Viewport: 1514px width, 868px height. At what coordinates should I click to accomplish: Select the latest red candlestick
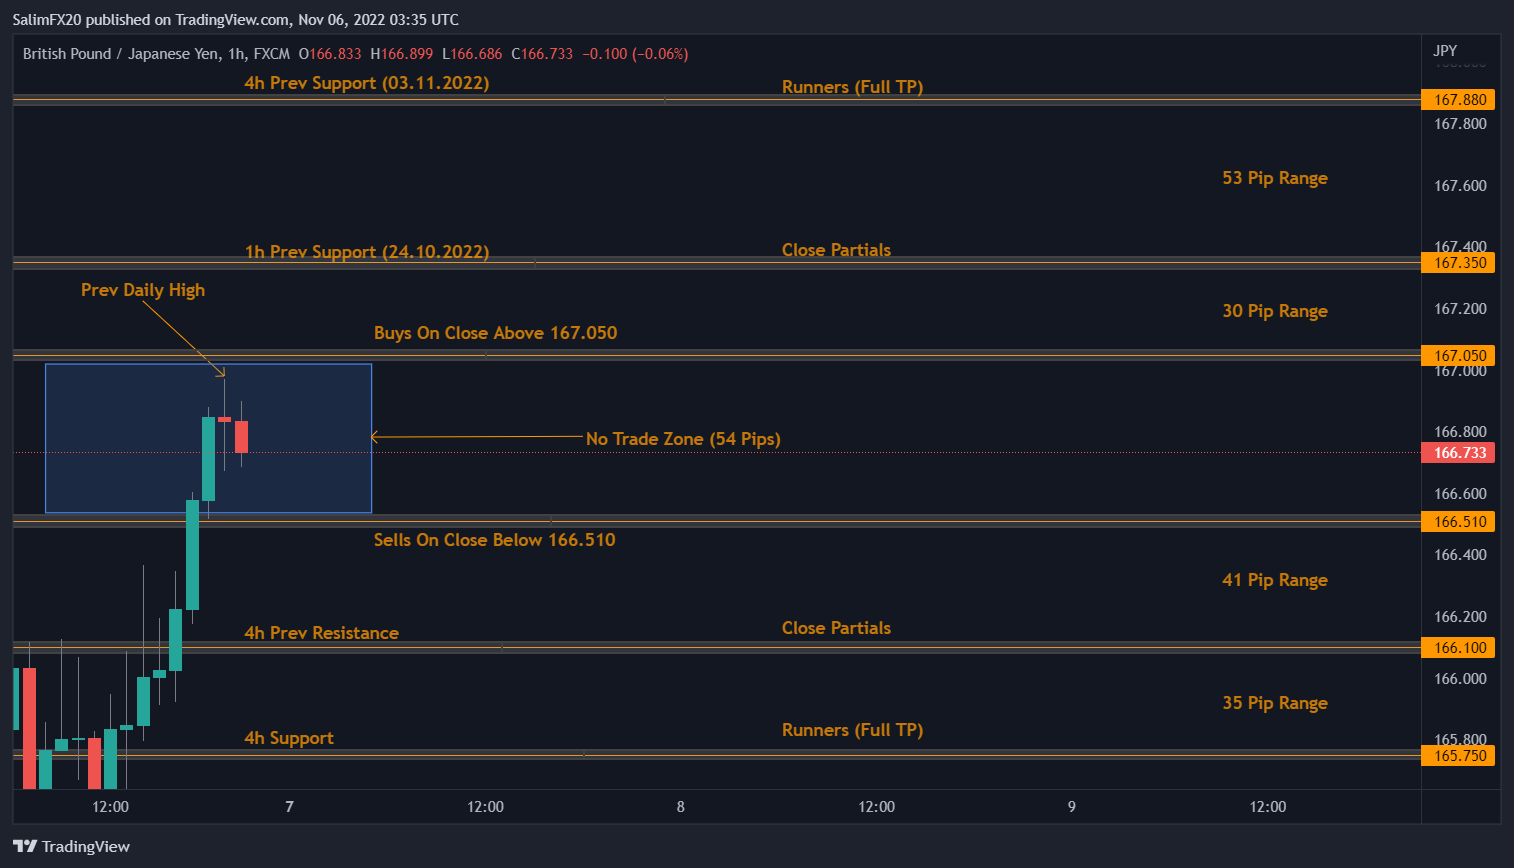[241, 436]
